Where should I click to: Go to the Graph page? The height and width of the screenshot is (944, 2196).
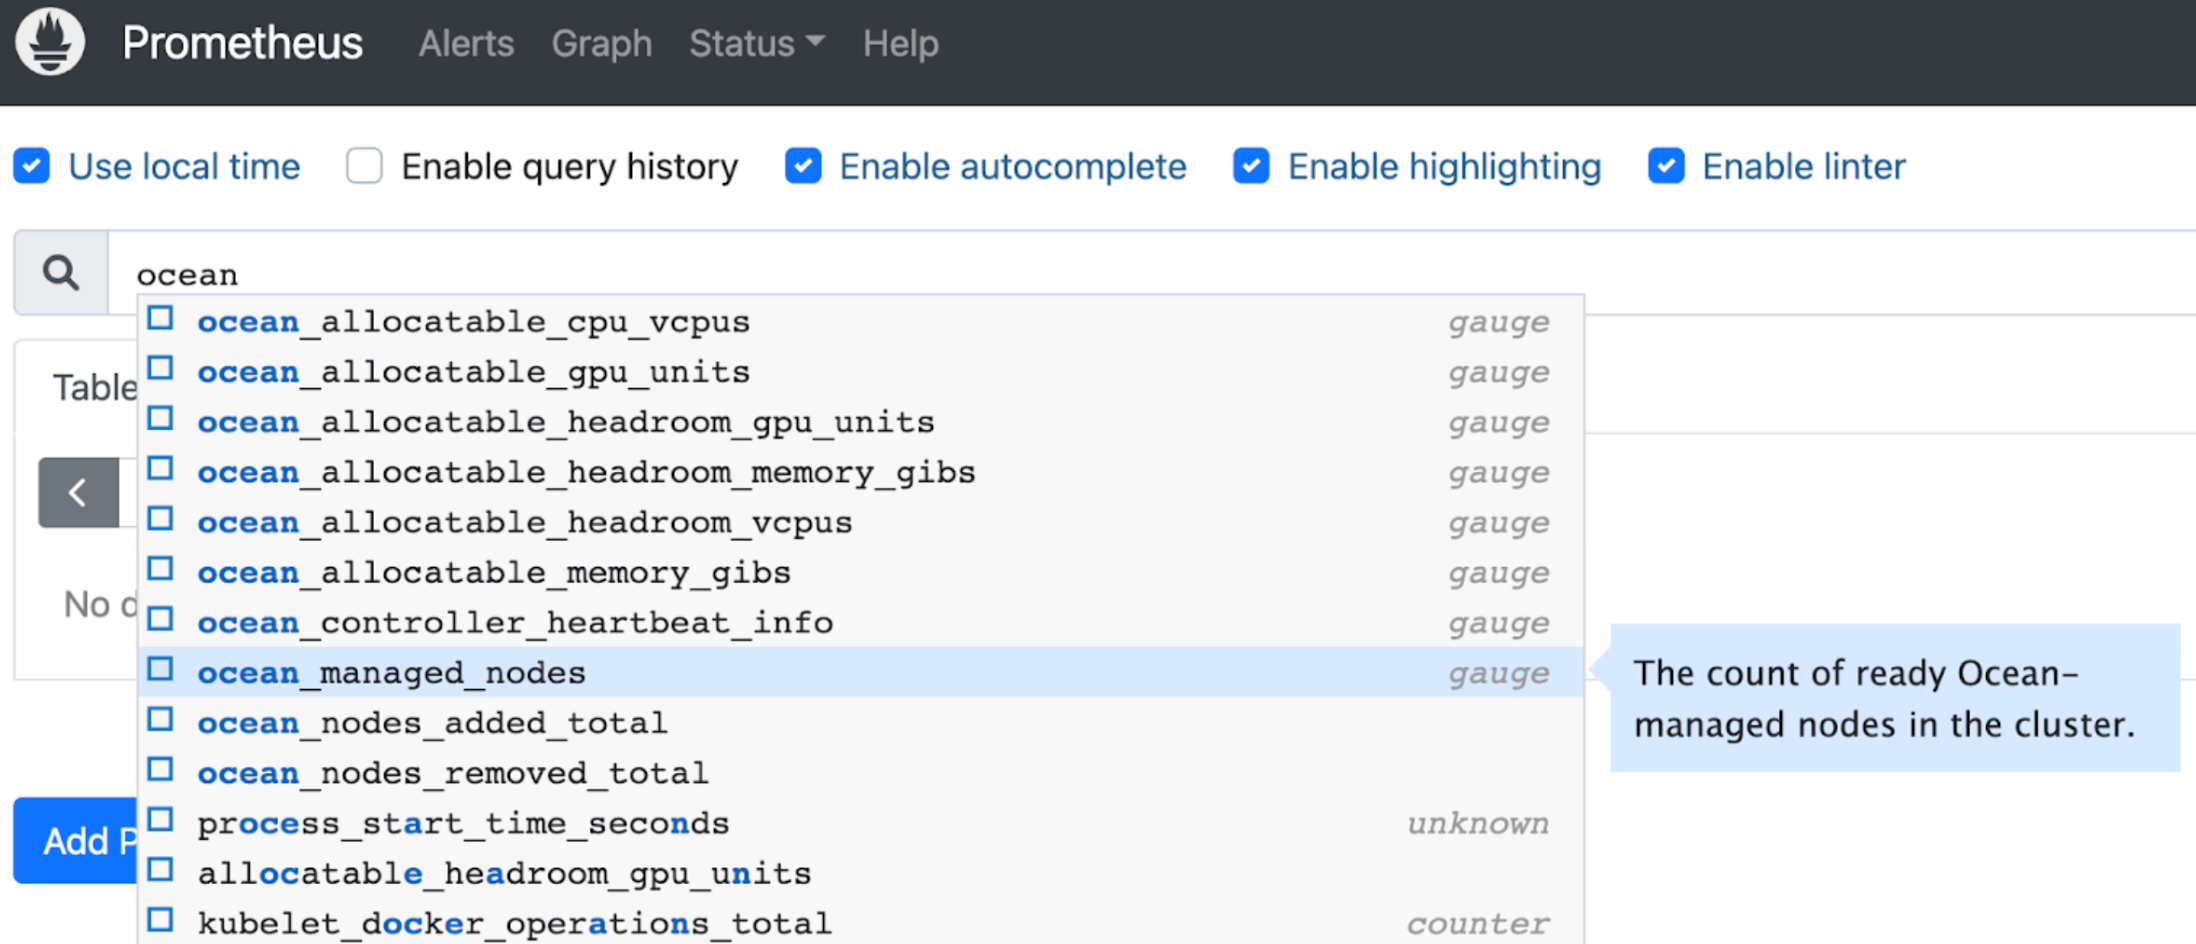click(x=601, y=44)
